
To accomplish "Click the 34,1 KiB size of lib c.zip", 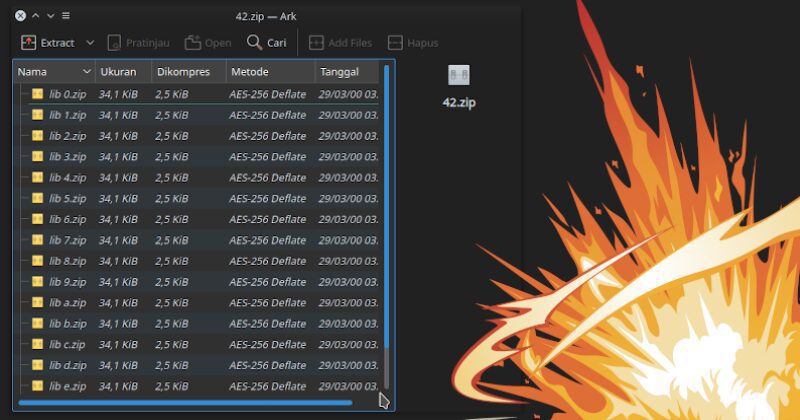I will (x=118, y=345).
